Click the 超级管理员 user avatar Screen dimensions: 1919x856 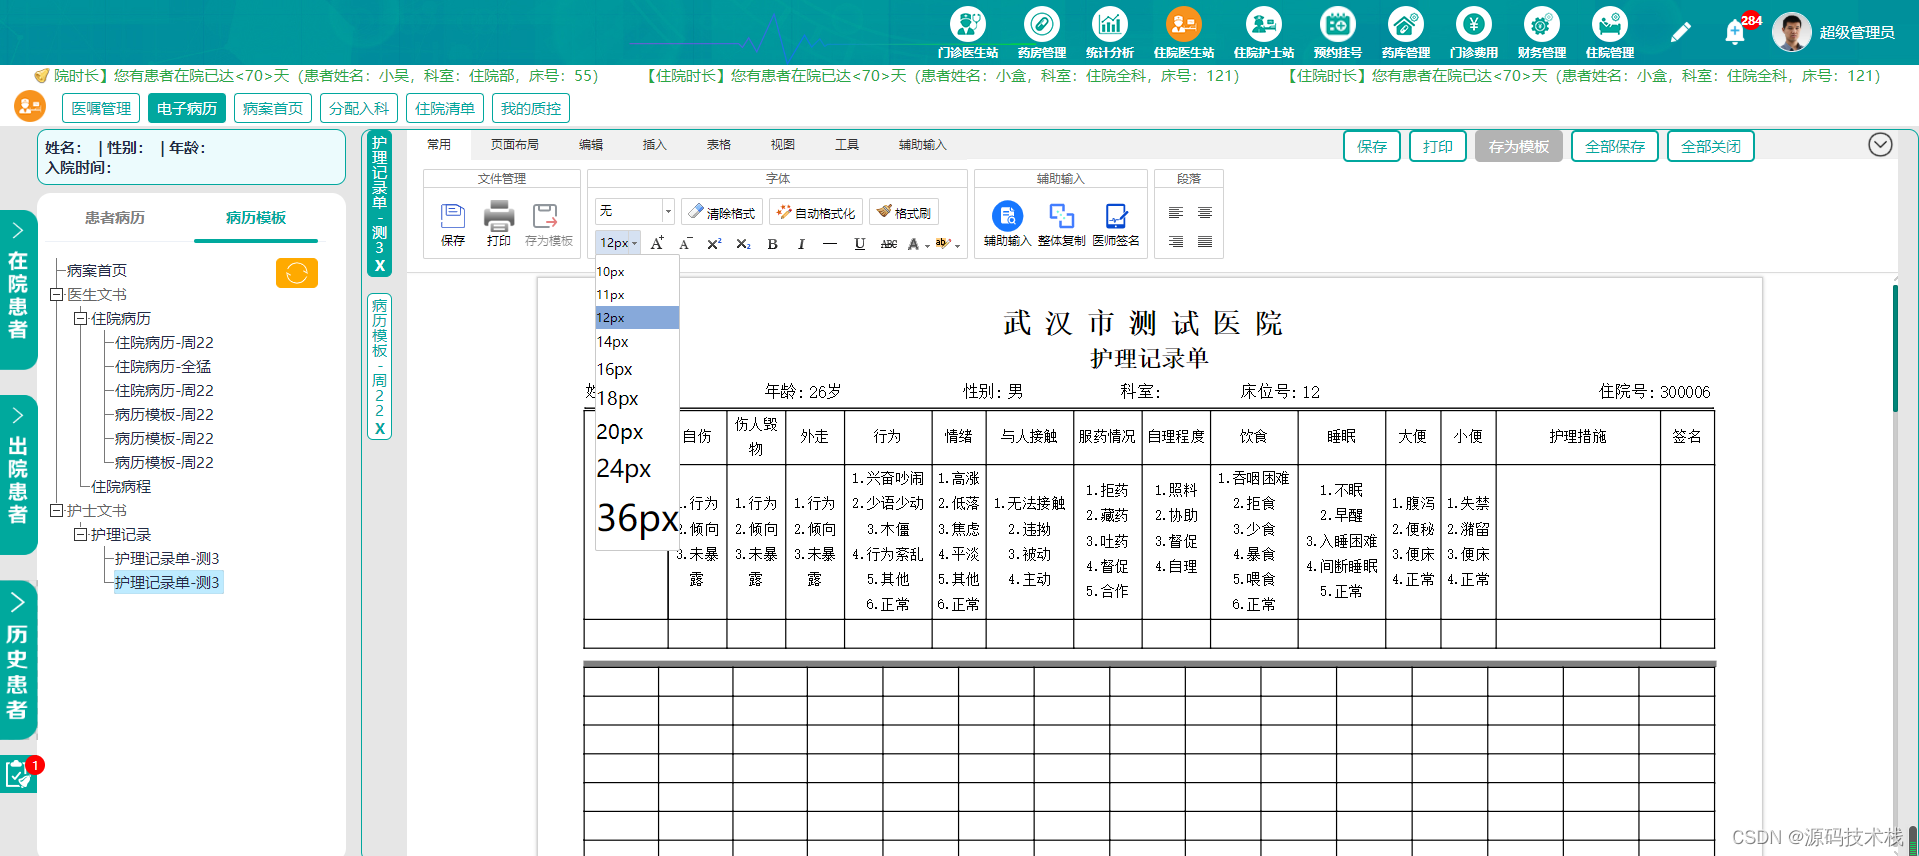pos(1791,32)
